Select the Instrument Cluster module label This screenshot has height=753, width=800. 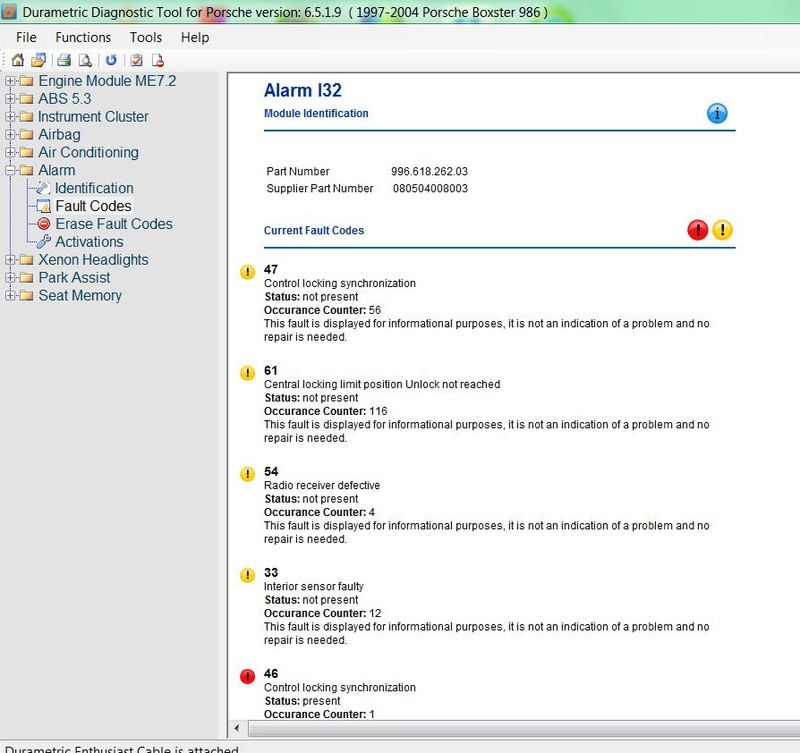pos(93,117)
